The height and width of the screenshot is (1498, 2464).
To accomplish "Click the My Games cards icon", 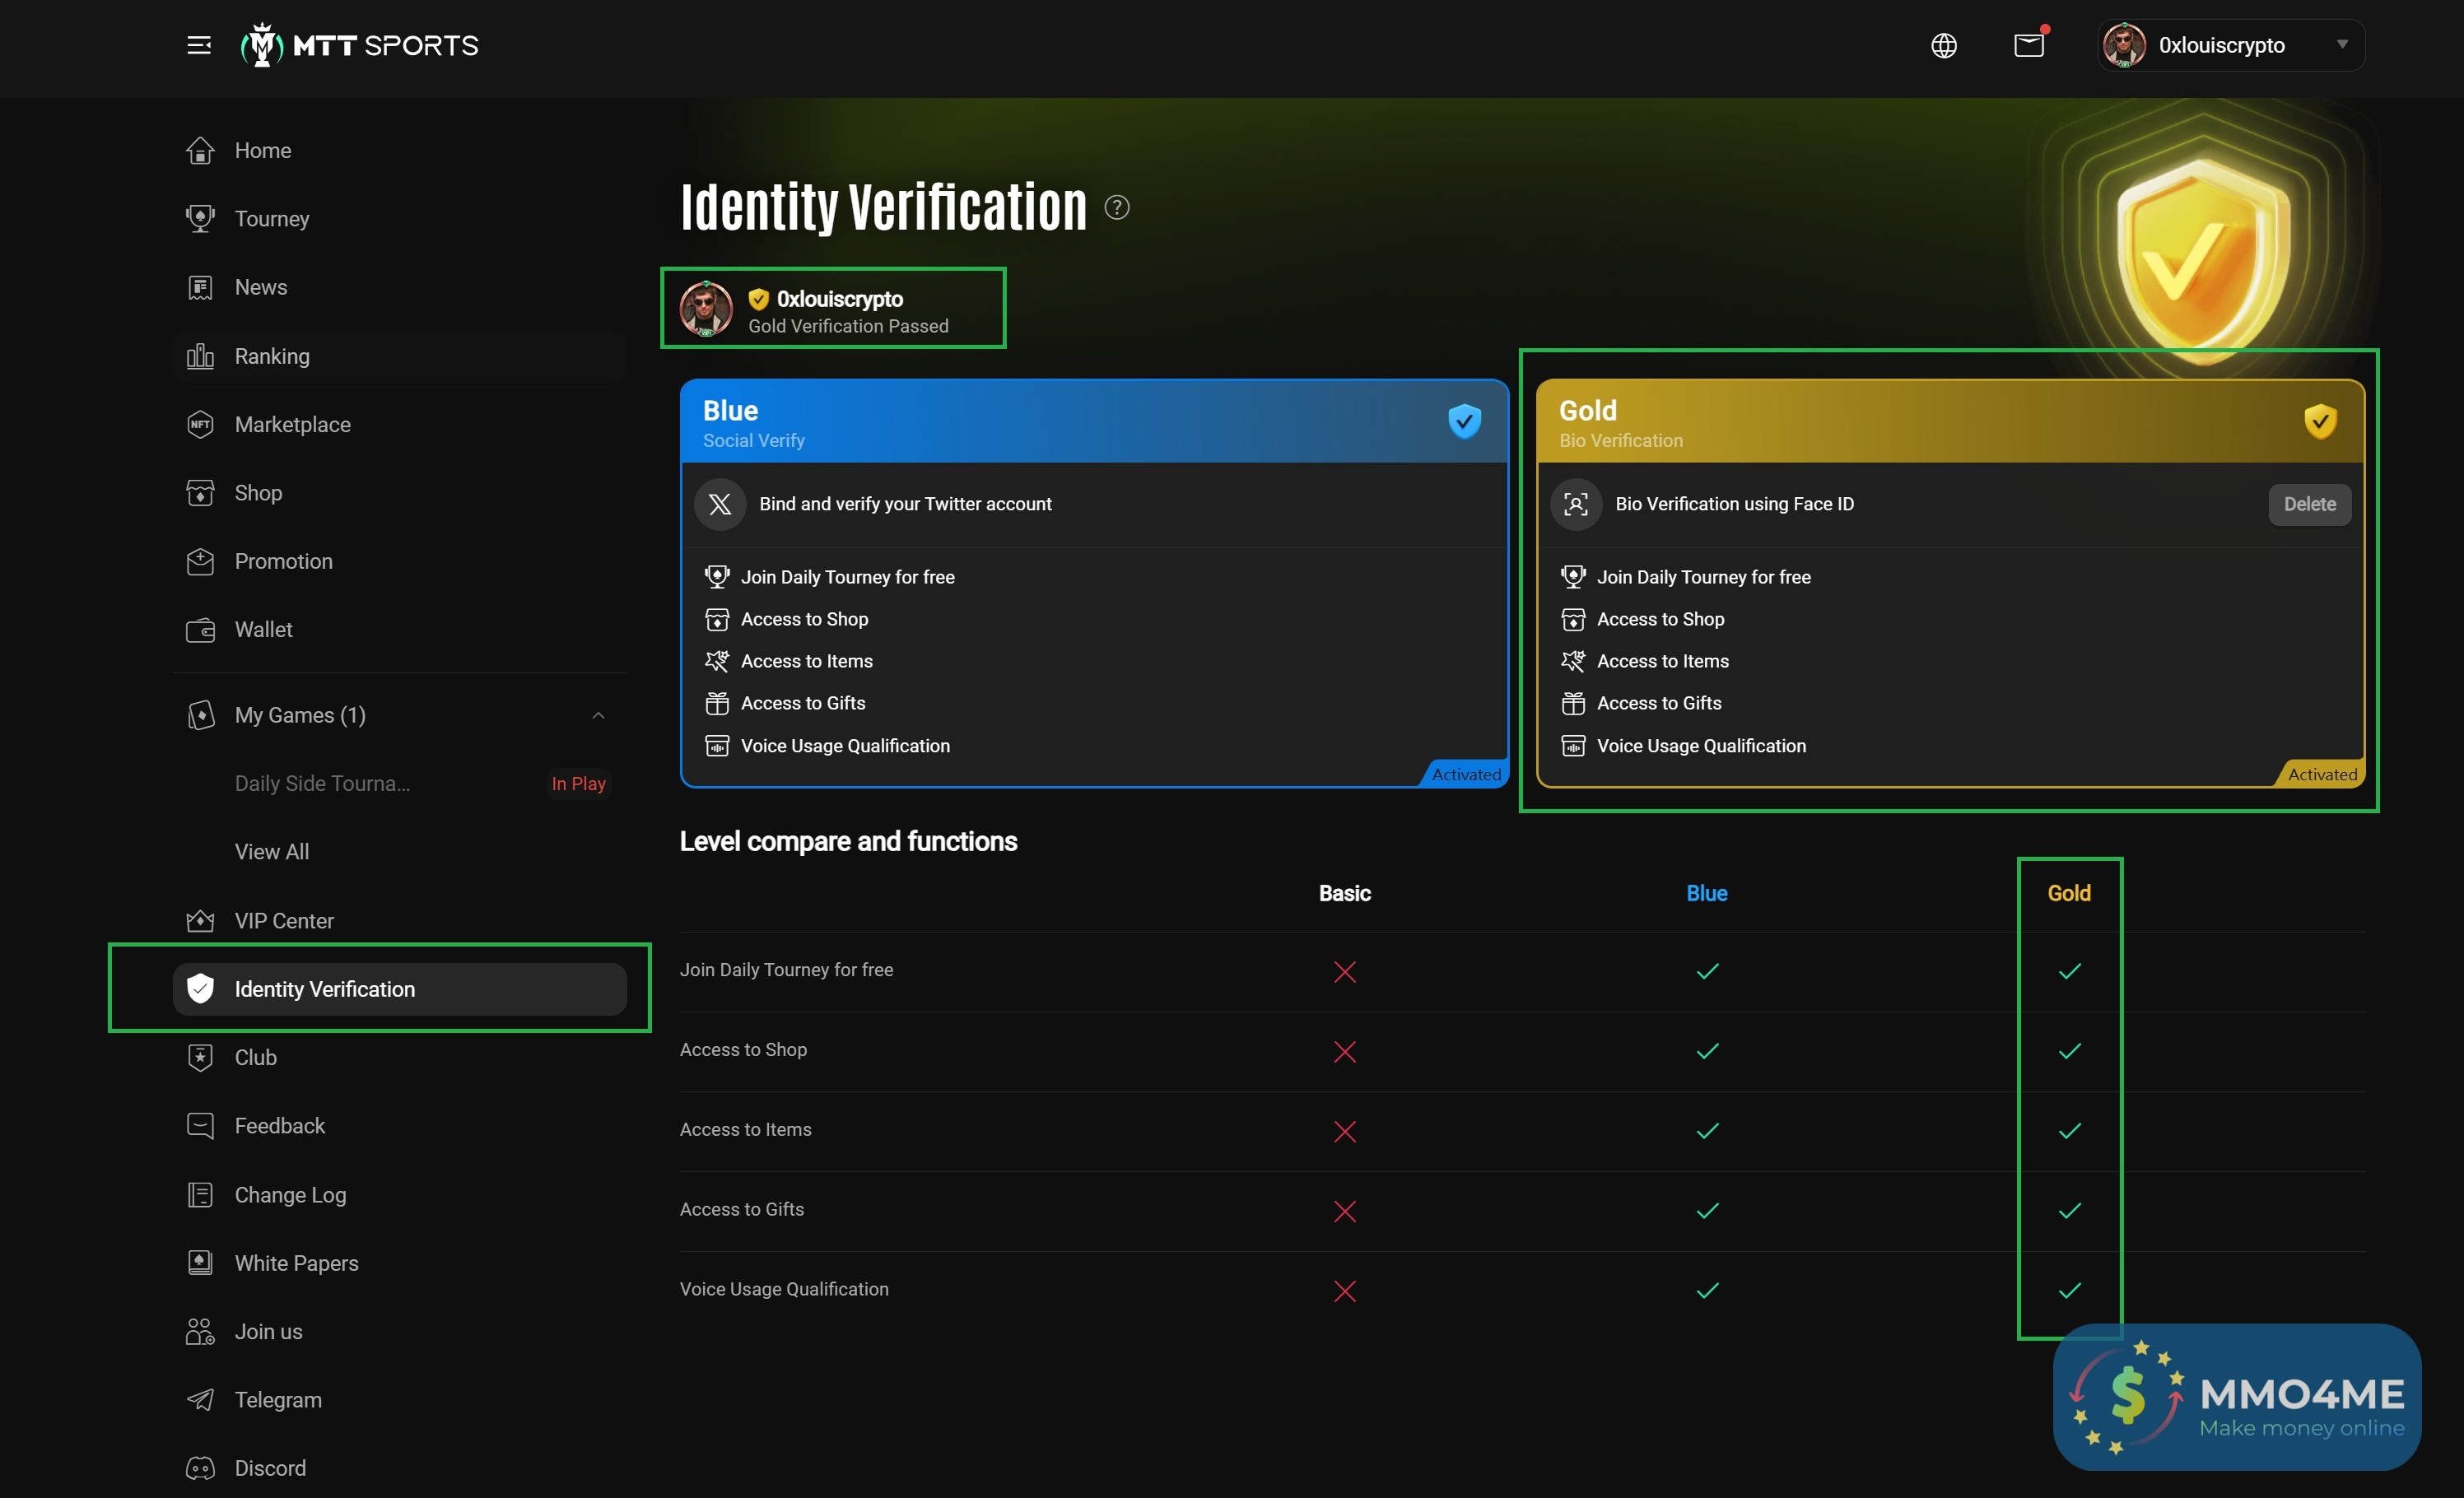I will coord(200,715).
